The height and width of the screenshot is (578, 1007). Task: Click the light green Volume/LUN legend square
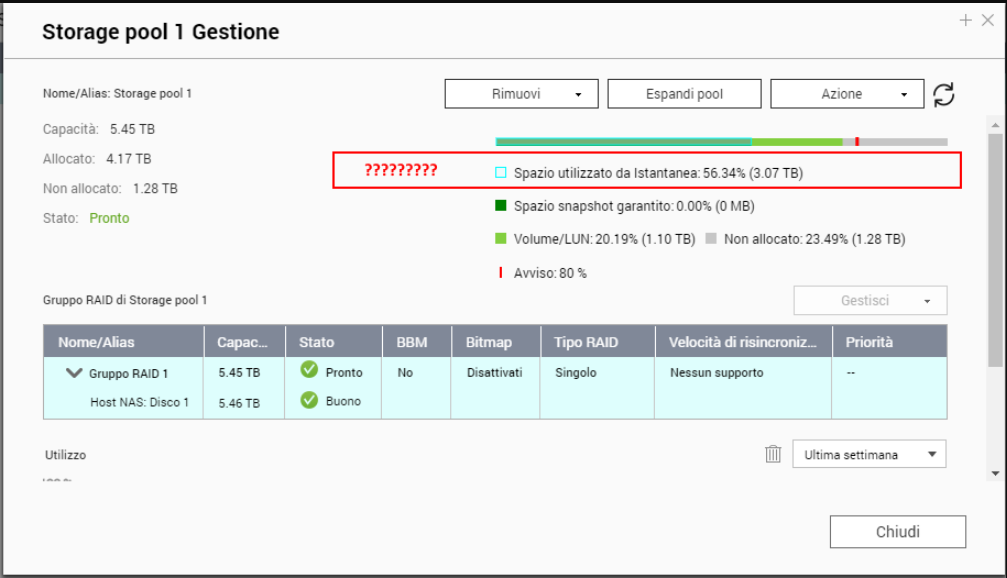pos(501,239)
